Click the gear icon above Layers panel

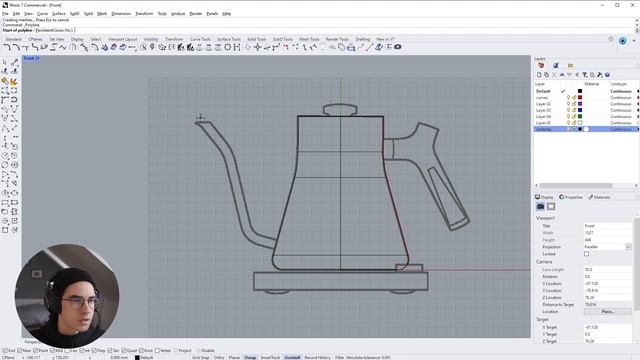611,39
